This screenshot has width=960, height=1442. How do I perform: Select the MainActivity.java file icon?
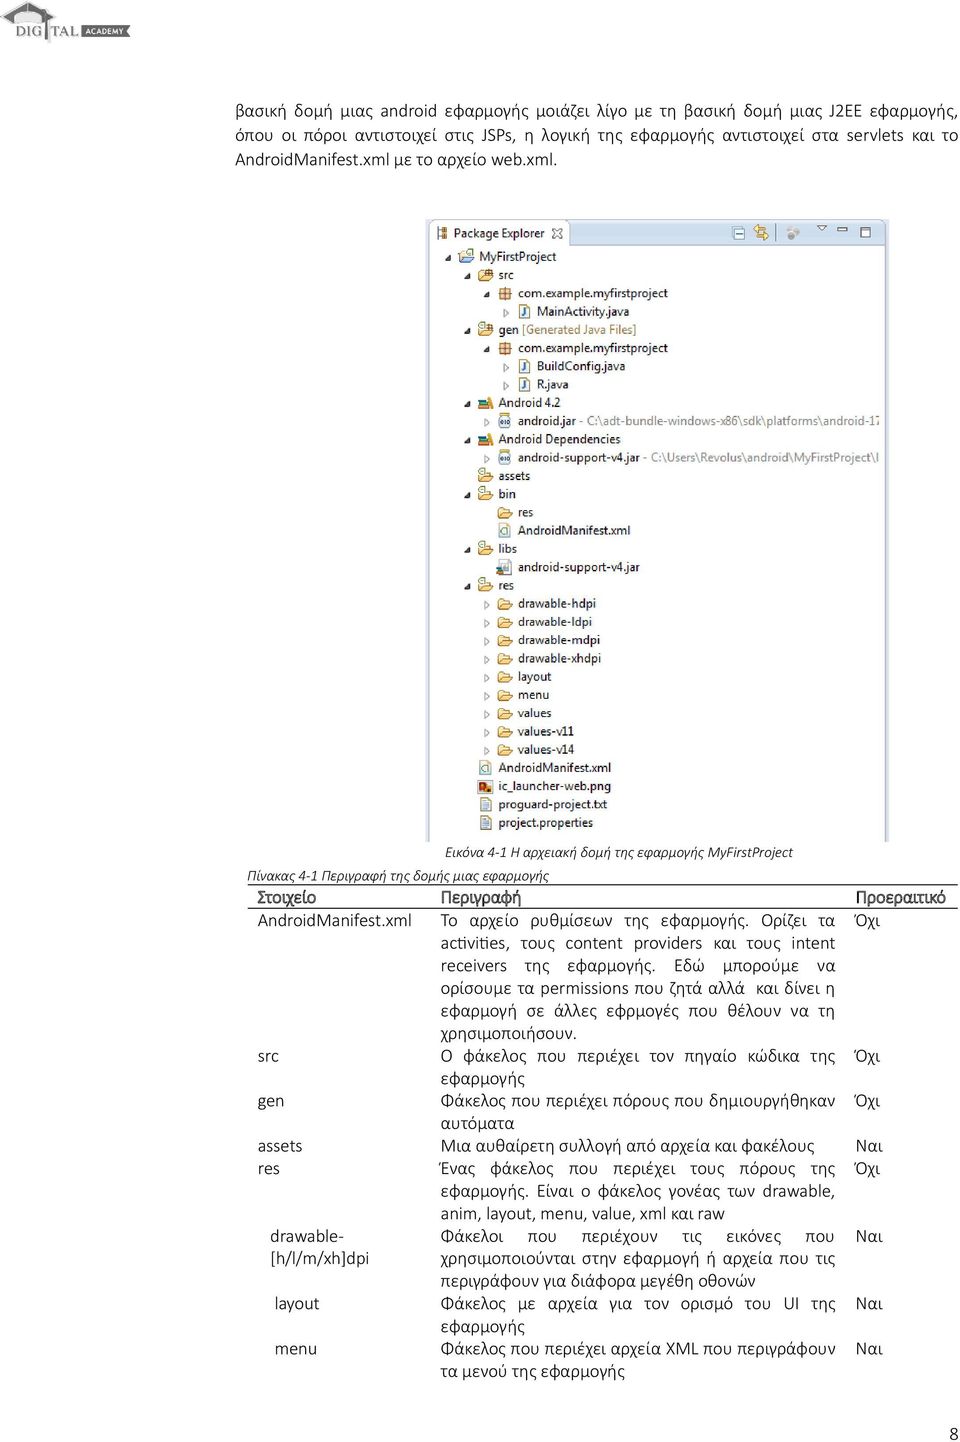coord(524,311)
